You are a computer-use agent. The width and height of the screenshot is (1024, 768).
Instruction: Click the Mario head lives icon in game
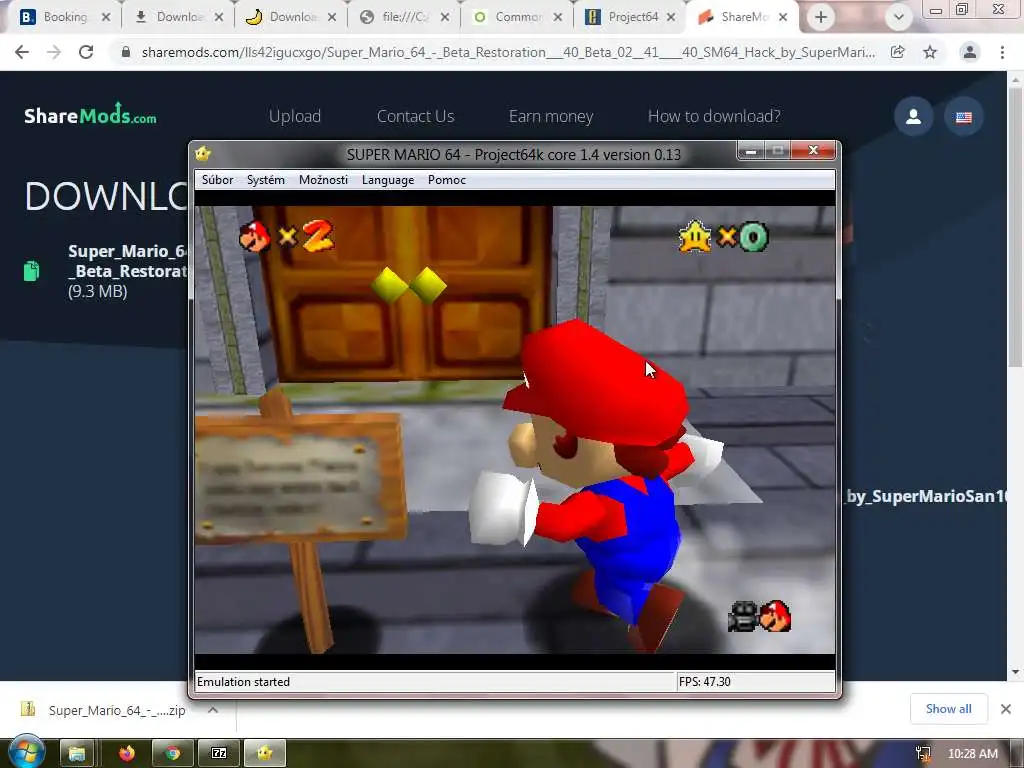[255, 236]
